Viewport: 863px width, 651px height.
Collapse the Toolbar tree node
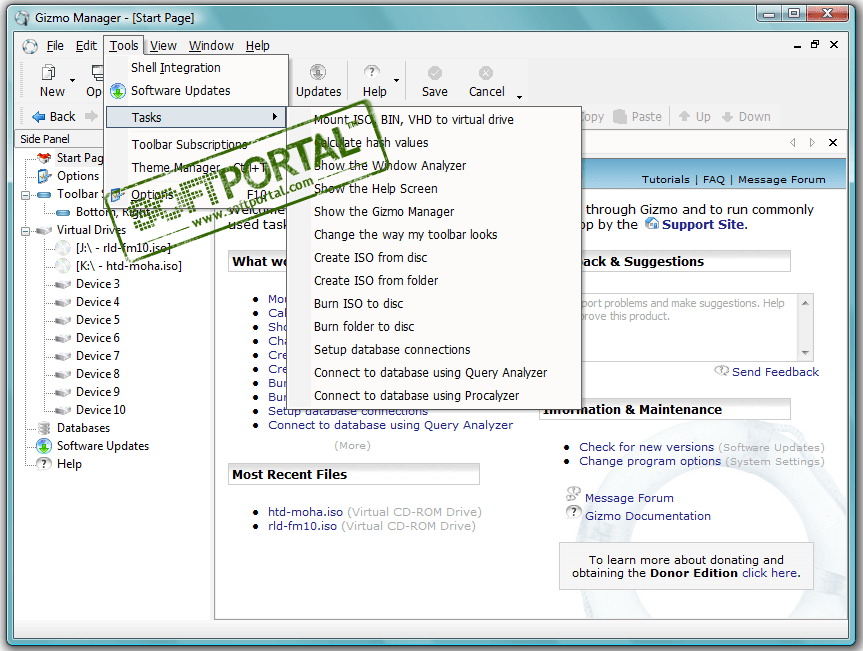pyautogui.click(x=25, y=195)
